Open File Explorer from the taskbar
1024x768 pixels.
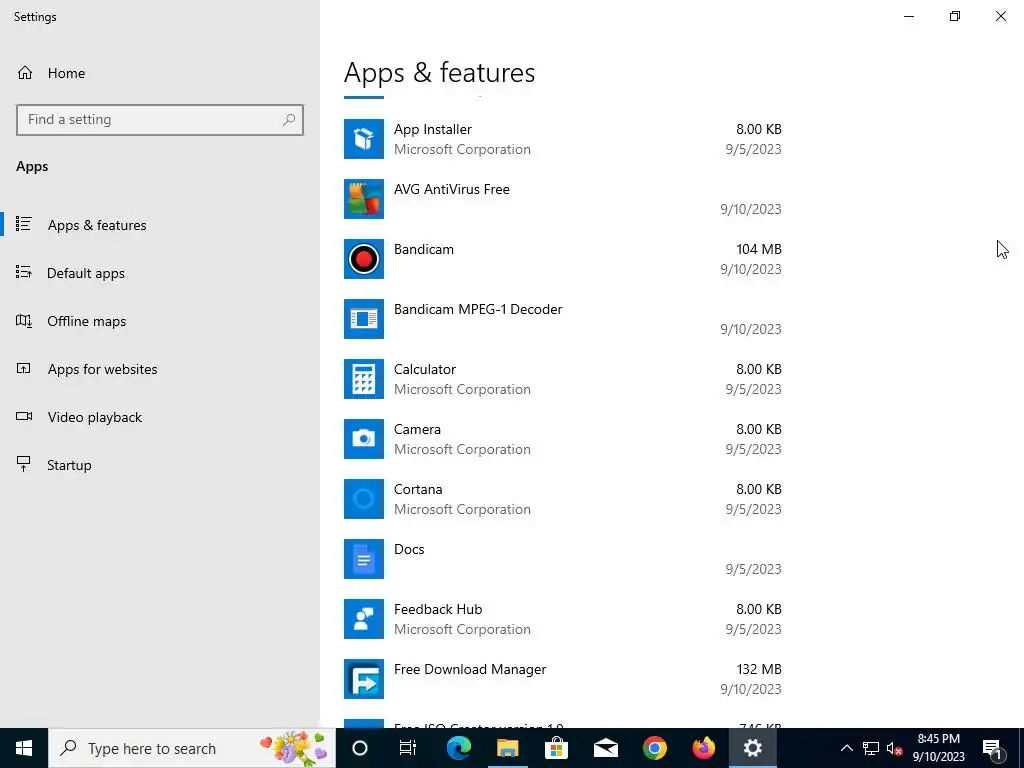click(x=507, y=748)
